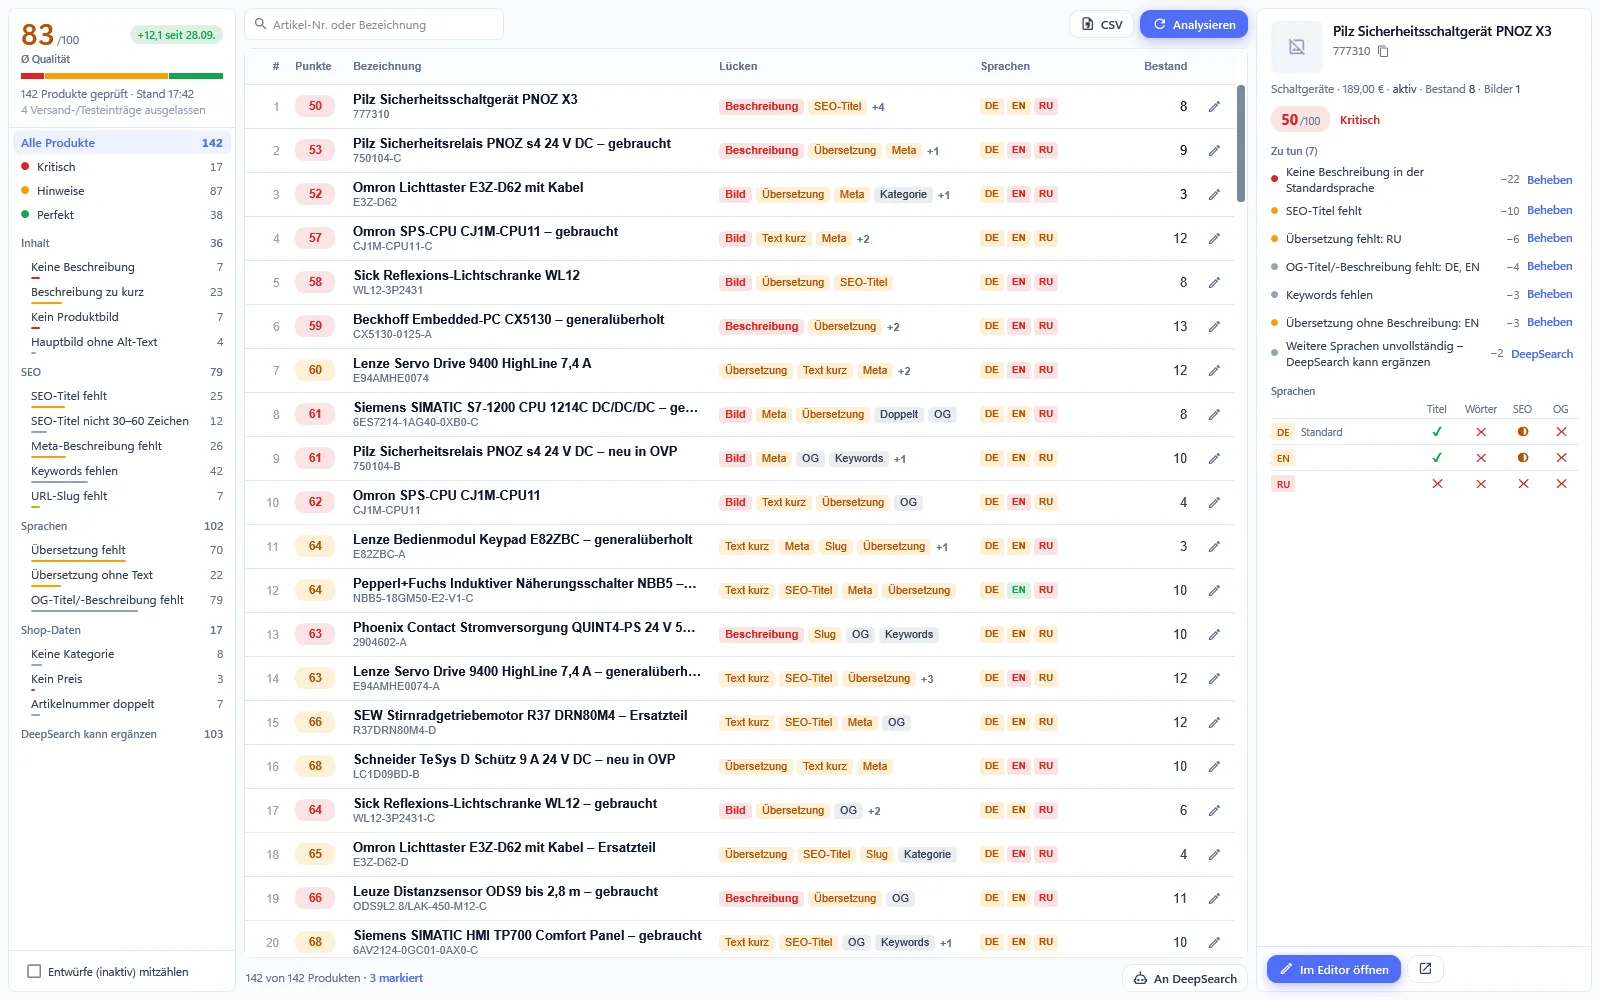Toggle Entwürfe (inaktiv) mitzählen checkbox

[34, 971]
